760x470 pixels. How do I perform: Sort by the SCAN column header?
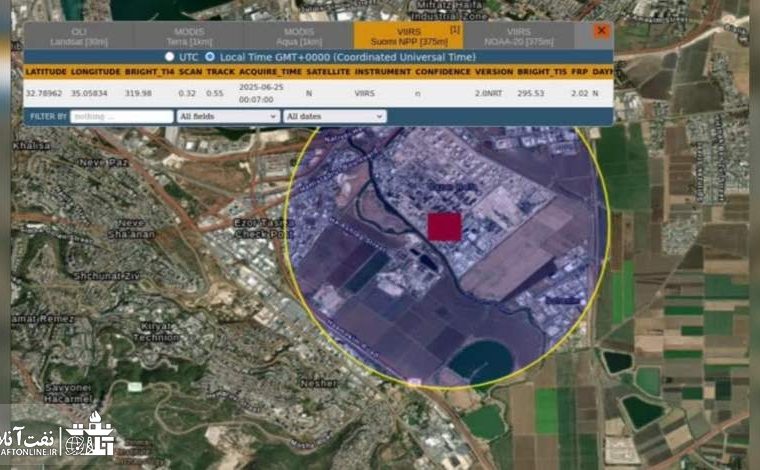point(190,72)
